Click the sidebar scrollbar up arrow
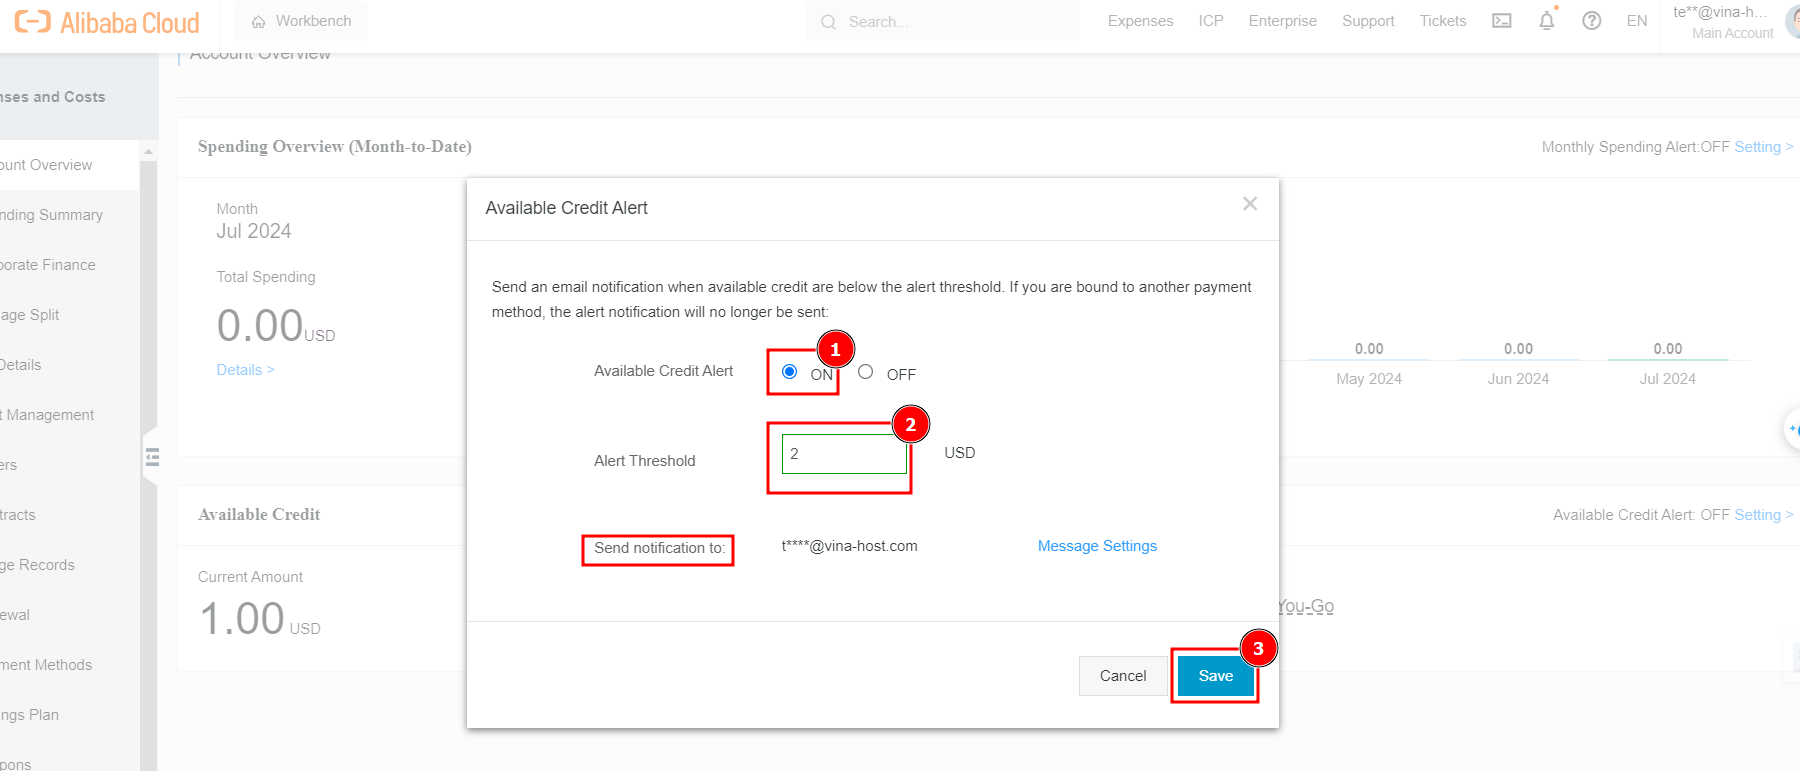 (149, 153)
